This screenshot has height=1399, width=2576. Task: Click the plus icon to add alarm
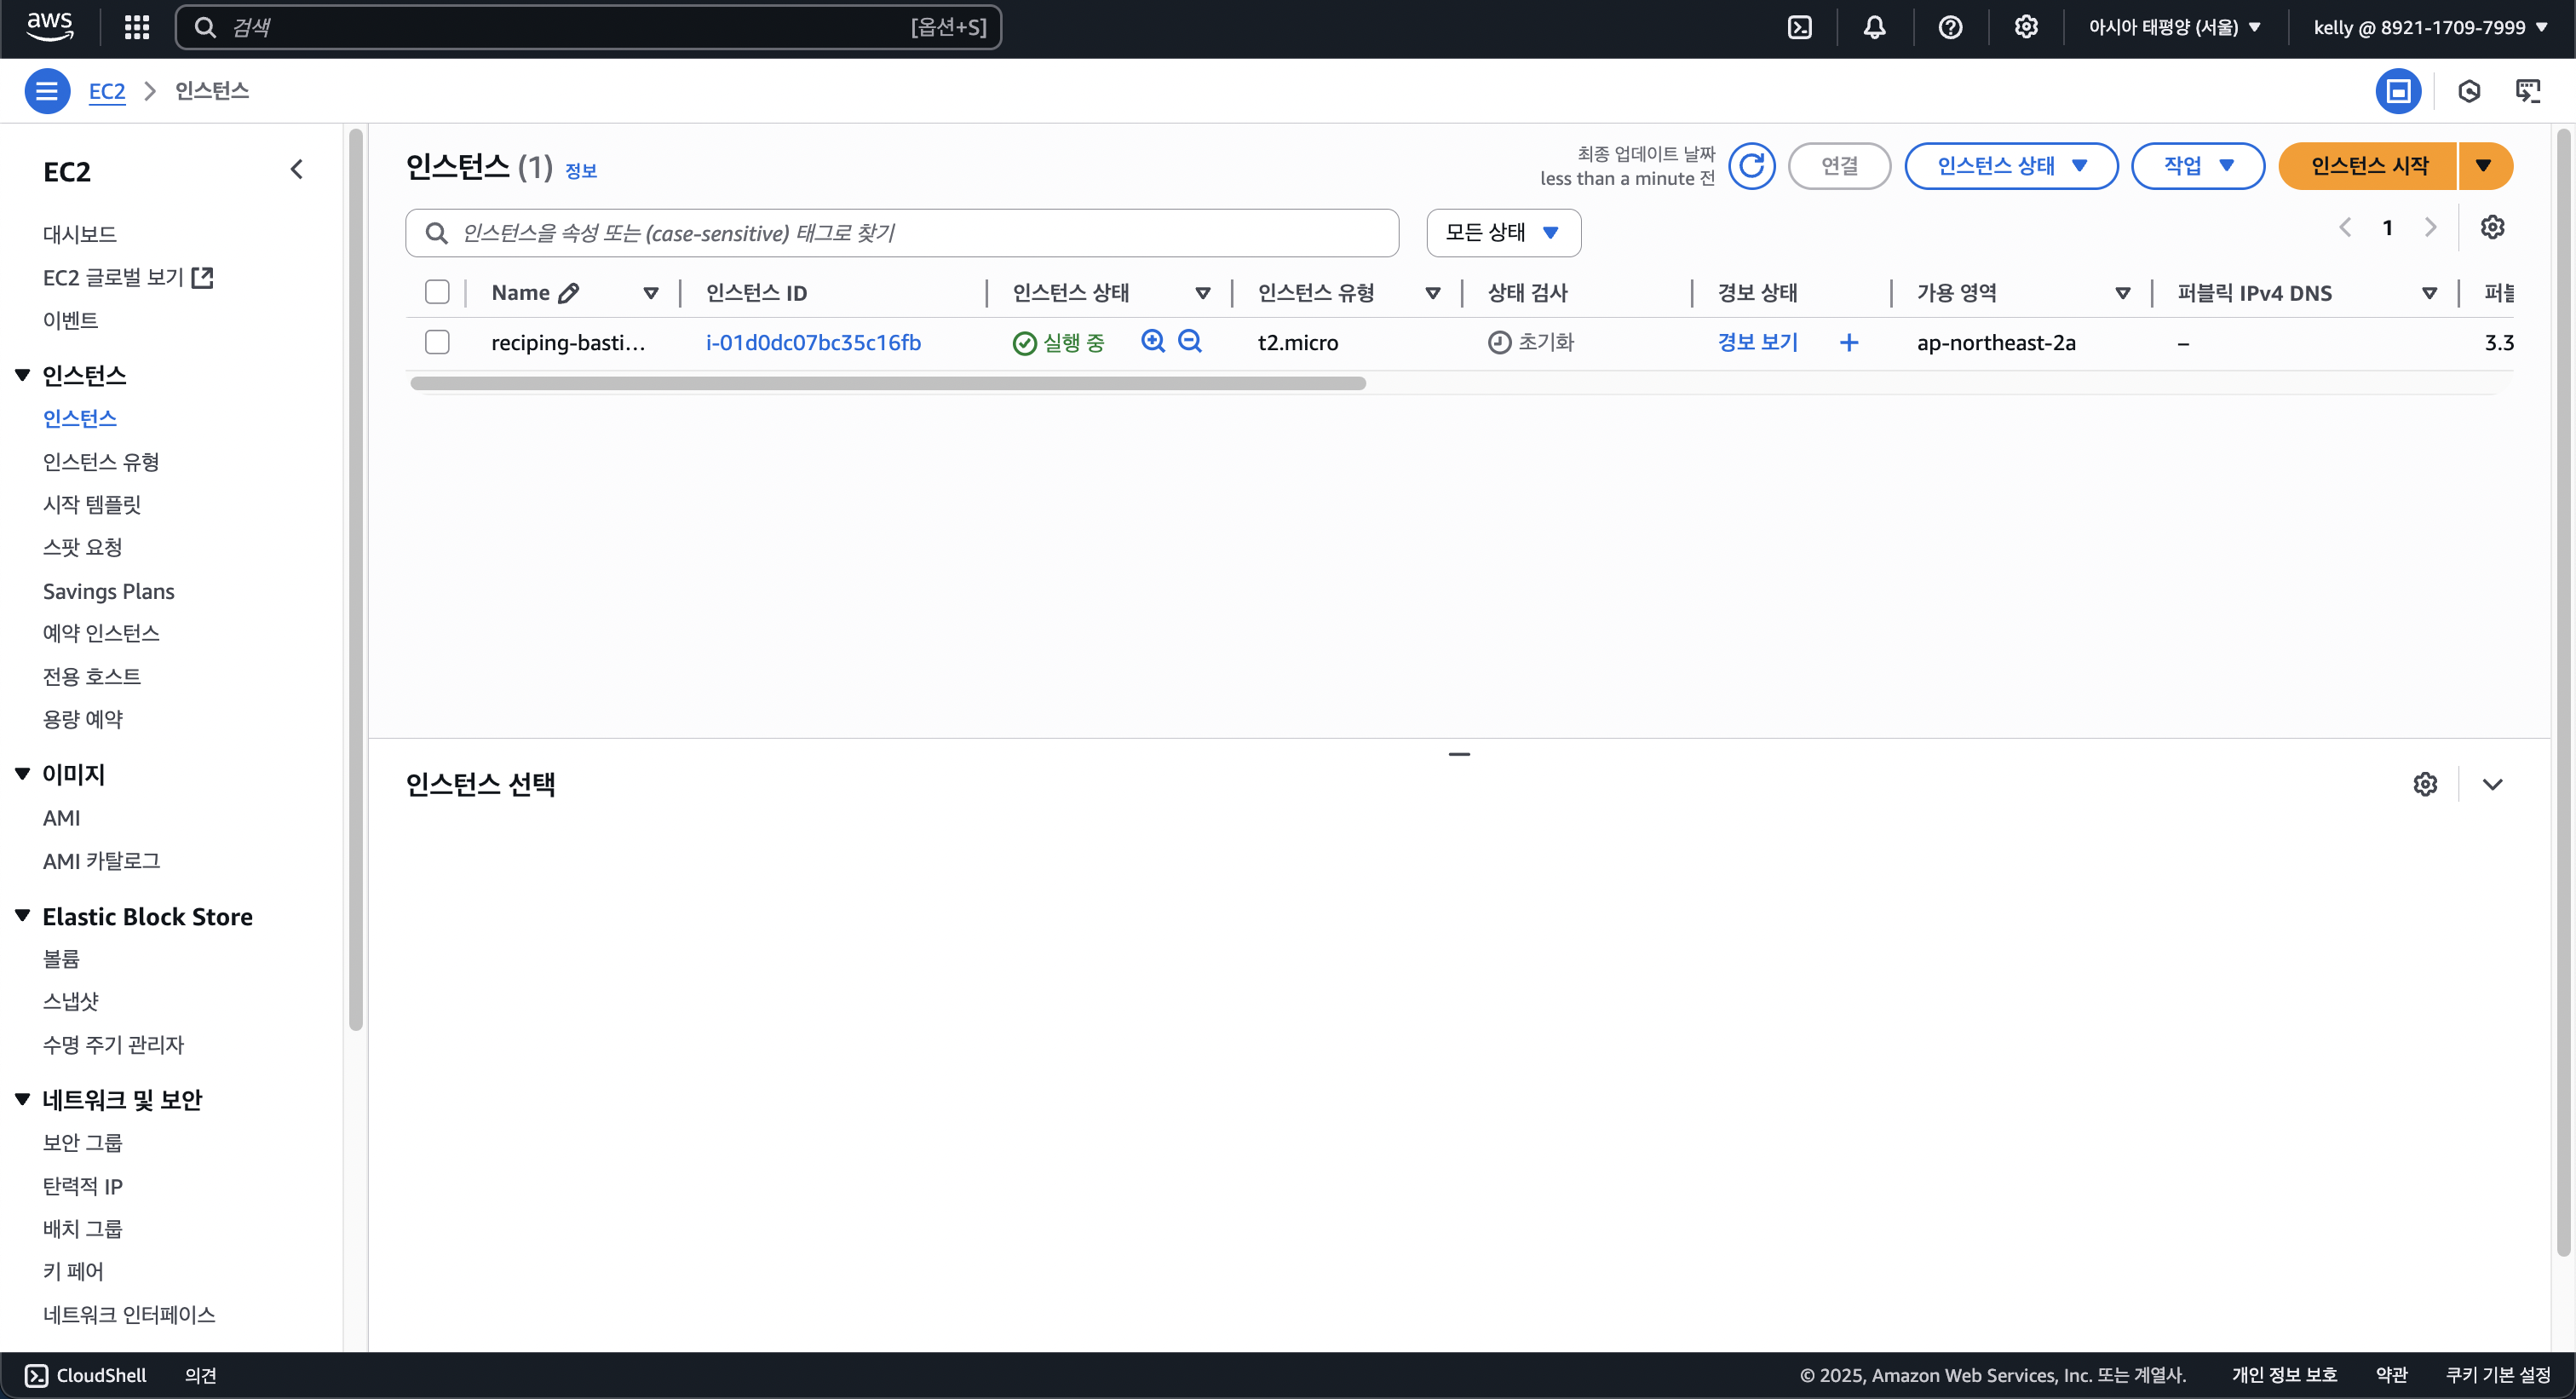click(1849, 343)
